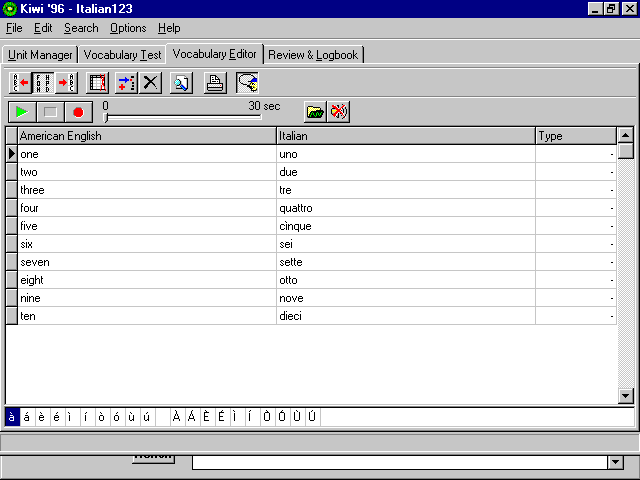This screenshot has height=480, width=640.
Task: Click the insert row icon with blue arrow
Action: tap(126, 83)
